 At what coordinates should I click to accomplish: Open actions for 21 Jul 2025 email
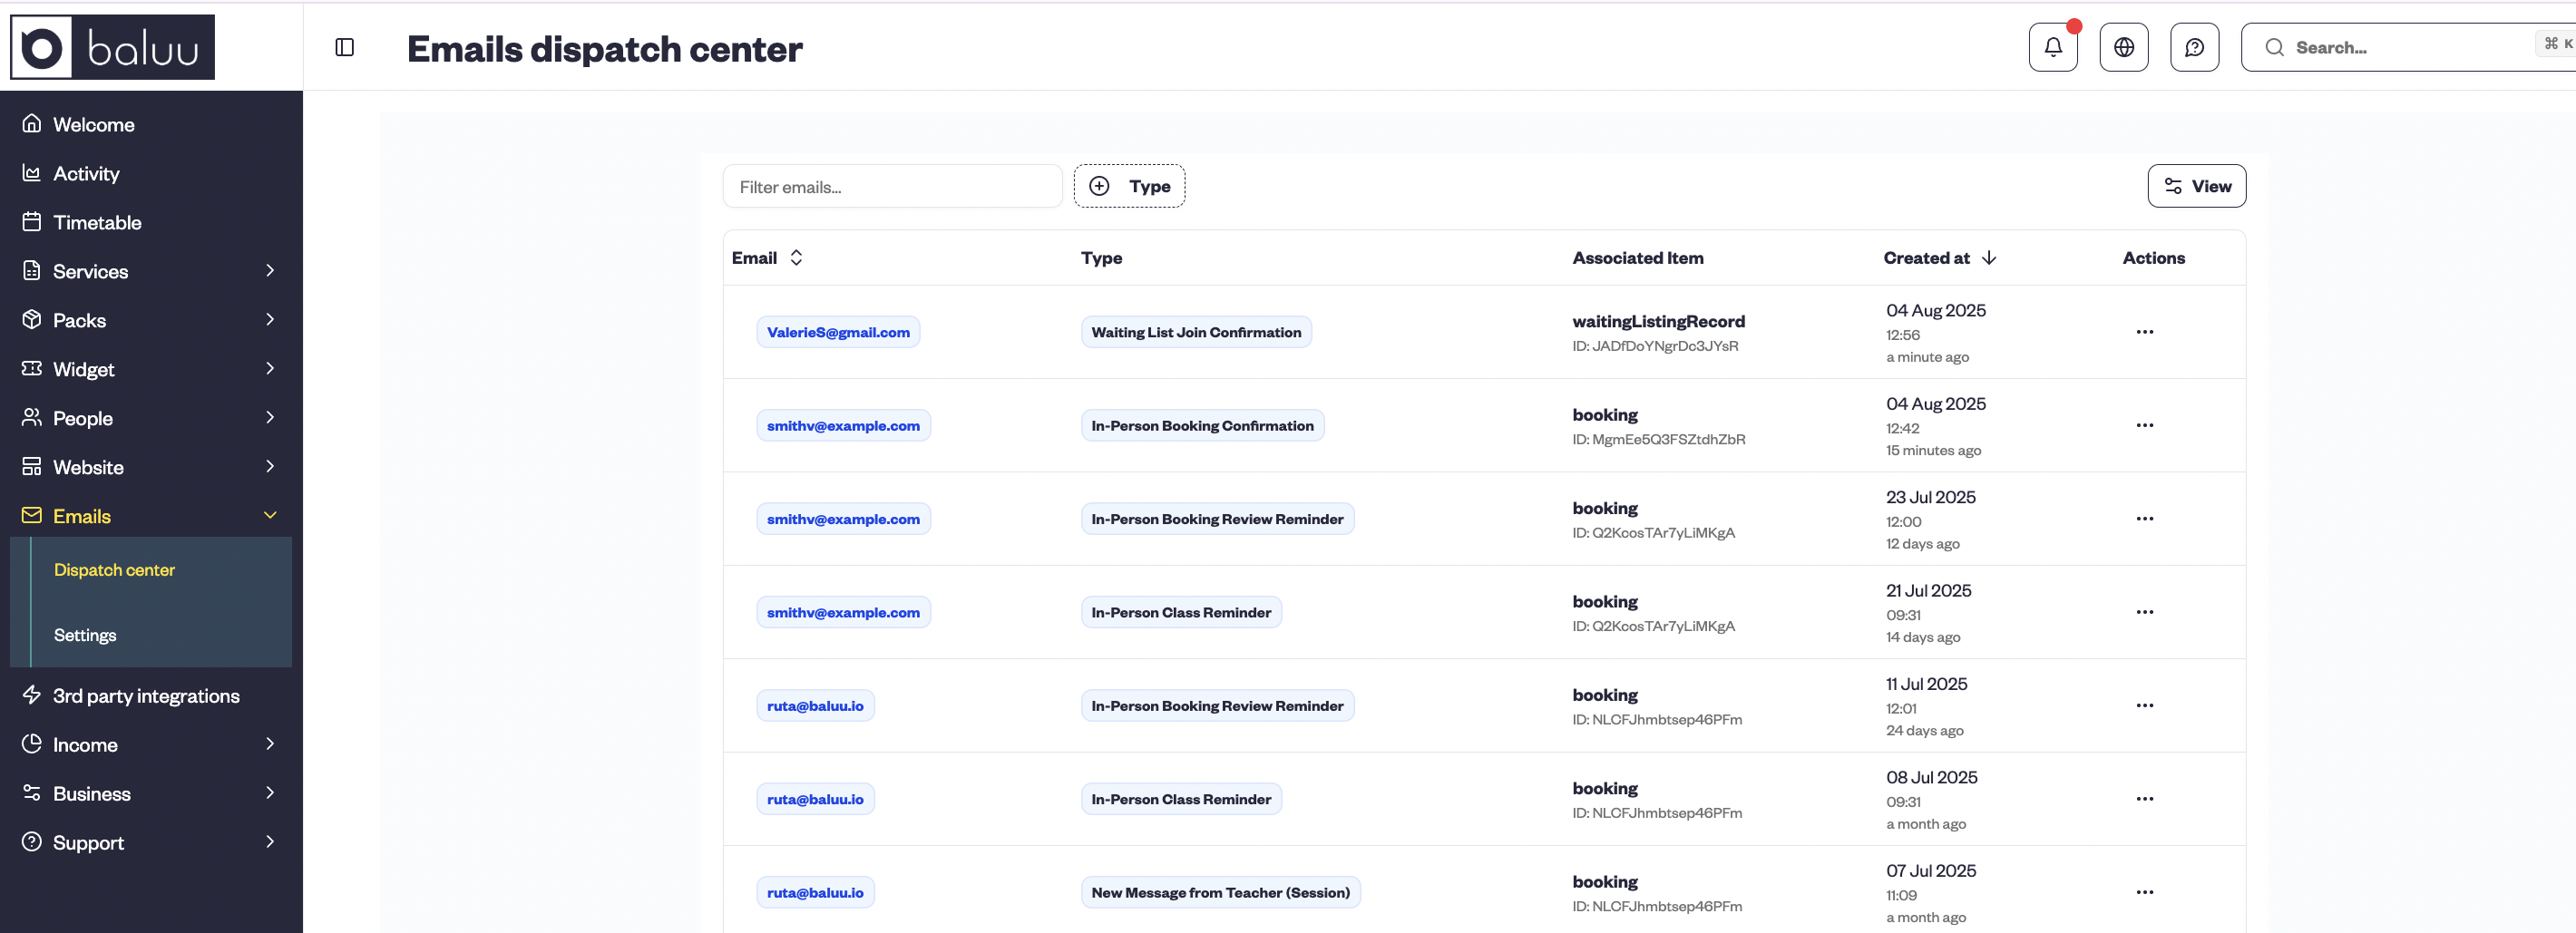2145,612
